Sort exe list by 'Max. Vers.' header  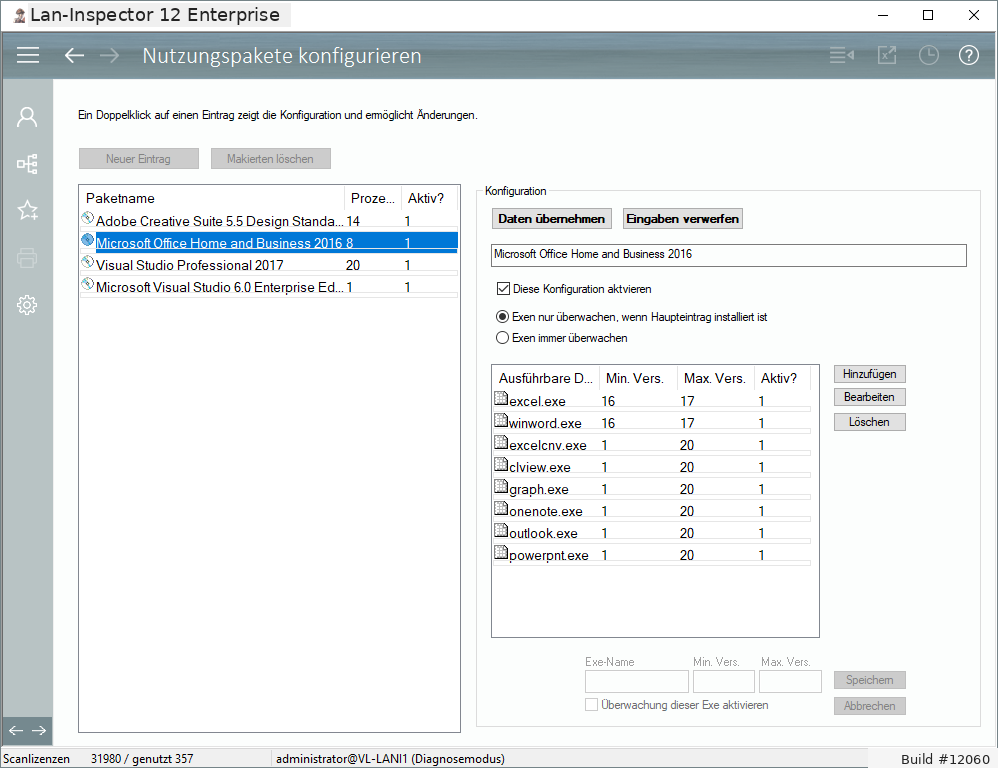tap(715, 379)
